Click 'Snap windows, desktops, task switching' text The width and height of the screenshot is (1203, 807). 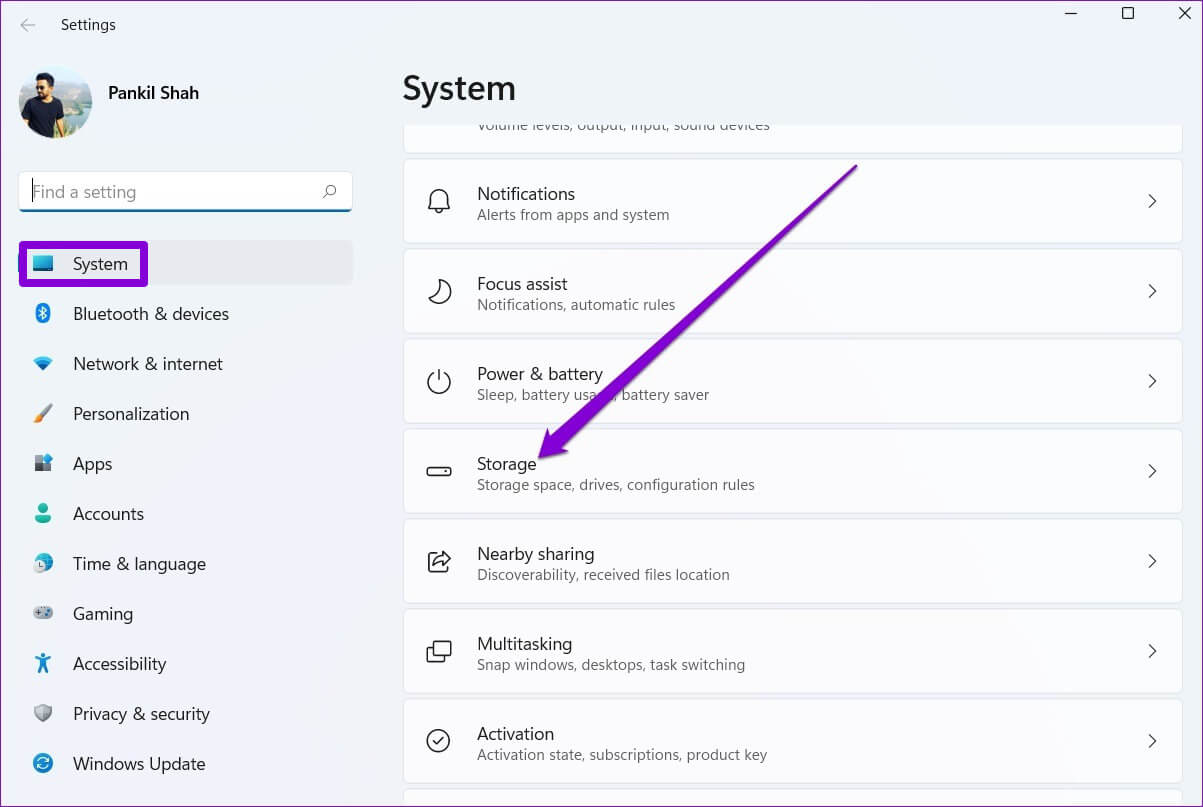click(611, 665)
